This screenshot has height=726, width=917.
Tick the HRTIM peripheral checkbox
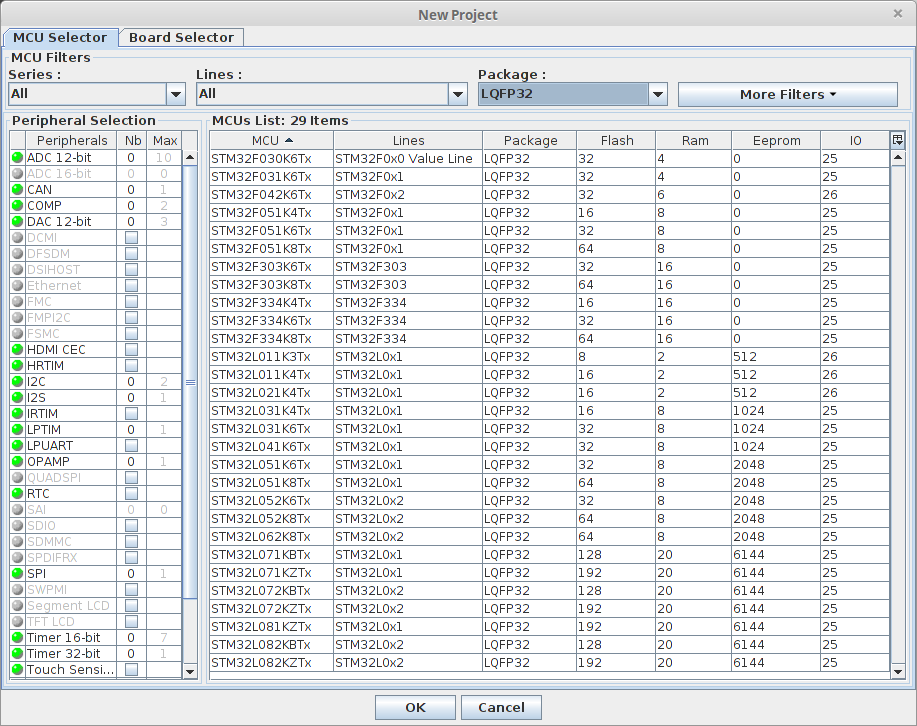(x=132, y=366)
